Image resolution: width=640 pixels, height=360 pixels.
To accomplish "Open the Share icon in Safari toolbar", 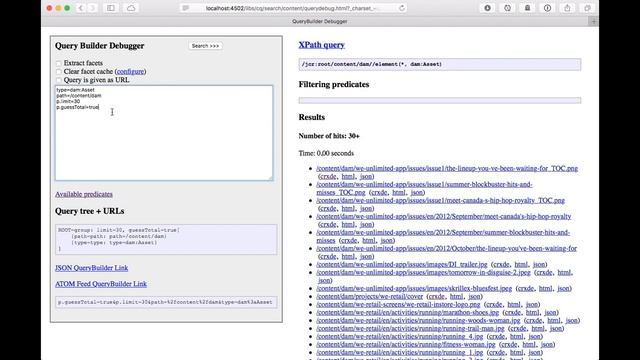I will 567,8.
